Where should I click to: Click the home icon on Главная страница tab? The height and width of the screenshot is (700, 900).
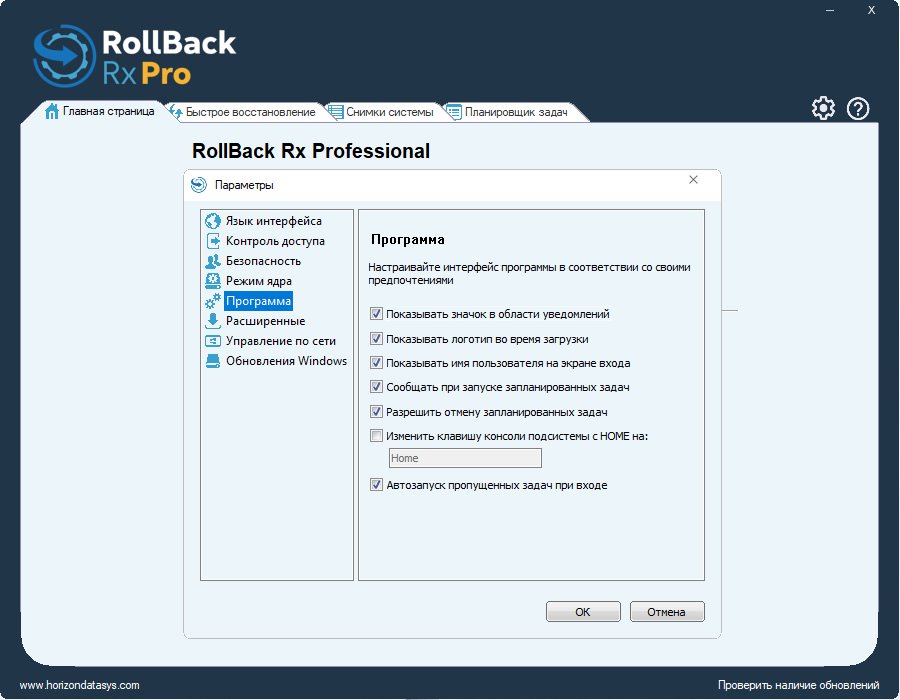tap(52, 111)
